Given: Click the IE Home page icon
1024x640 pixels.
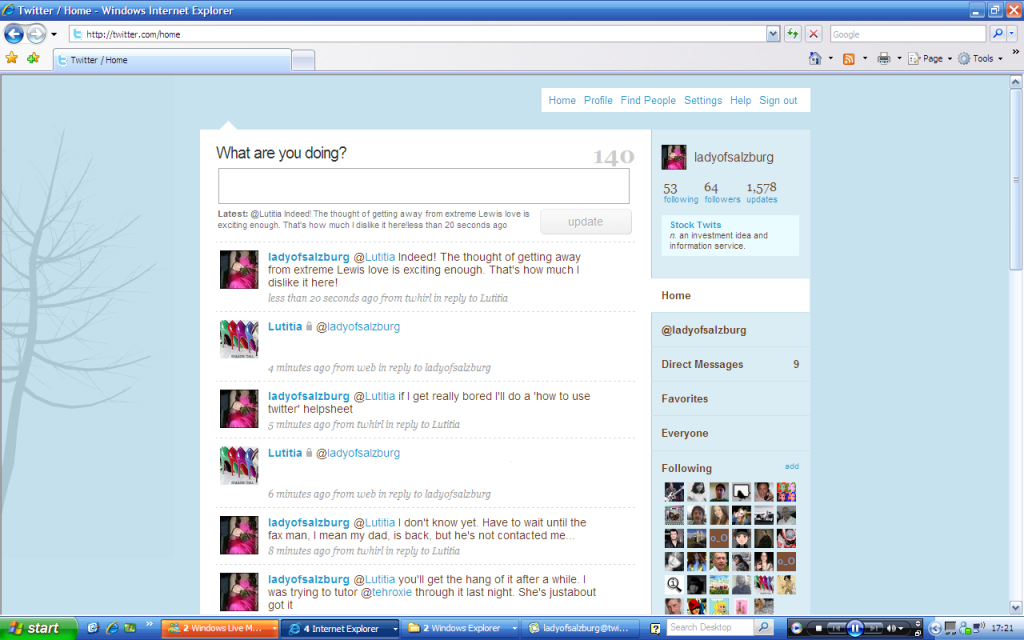Looking at the screenshot, I should tap(815, 58).
